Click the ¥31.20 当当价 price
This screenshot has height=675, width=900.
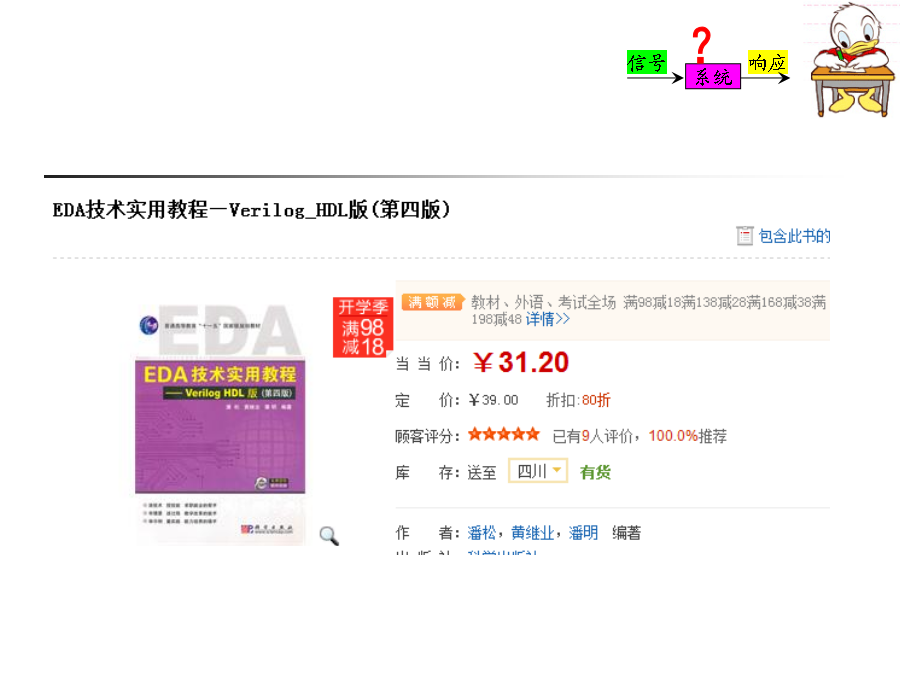[521, 362]
